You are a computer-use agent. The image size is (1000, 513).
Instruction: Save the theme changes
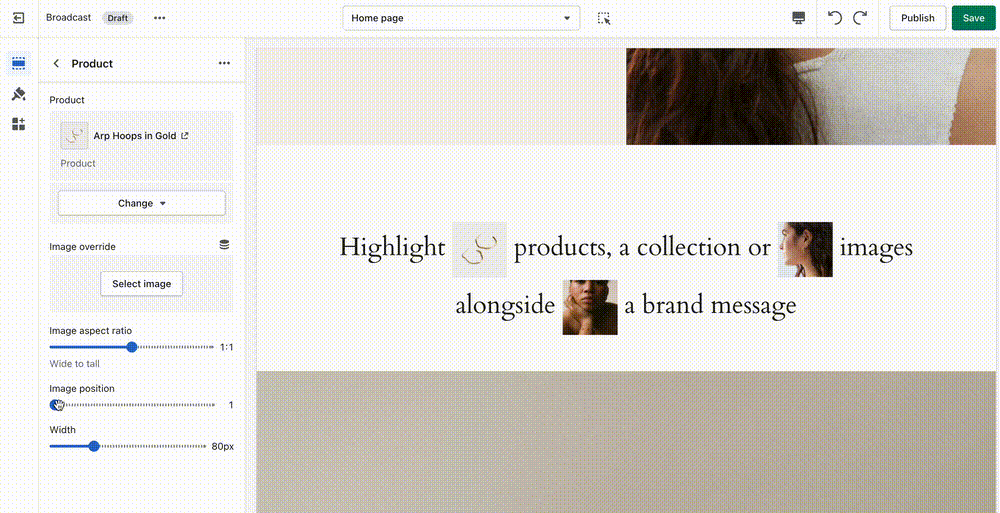point(973,18)
